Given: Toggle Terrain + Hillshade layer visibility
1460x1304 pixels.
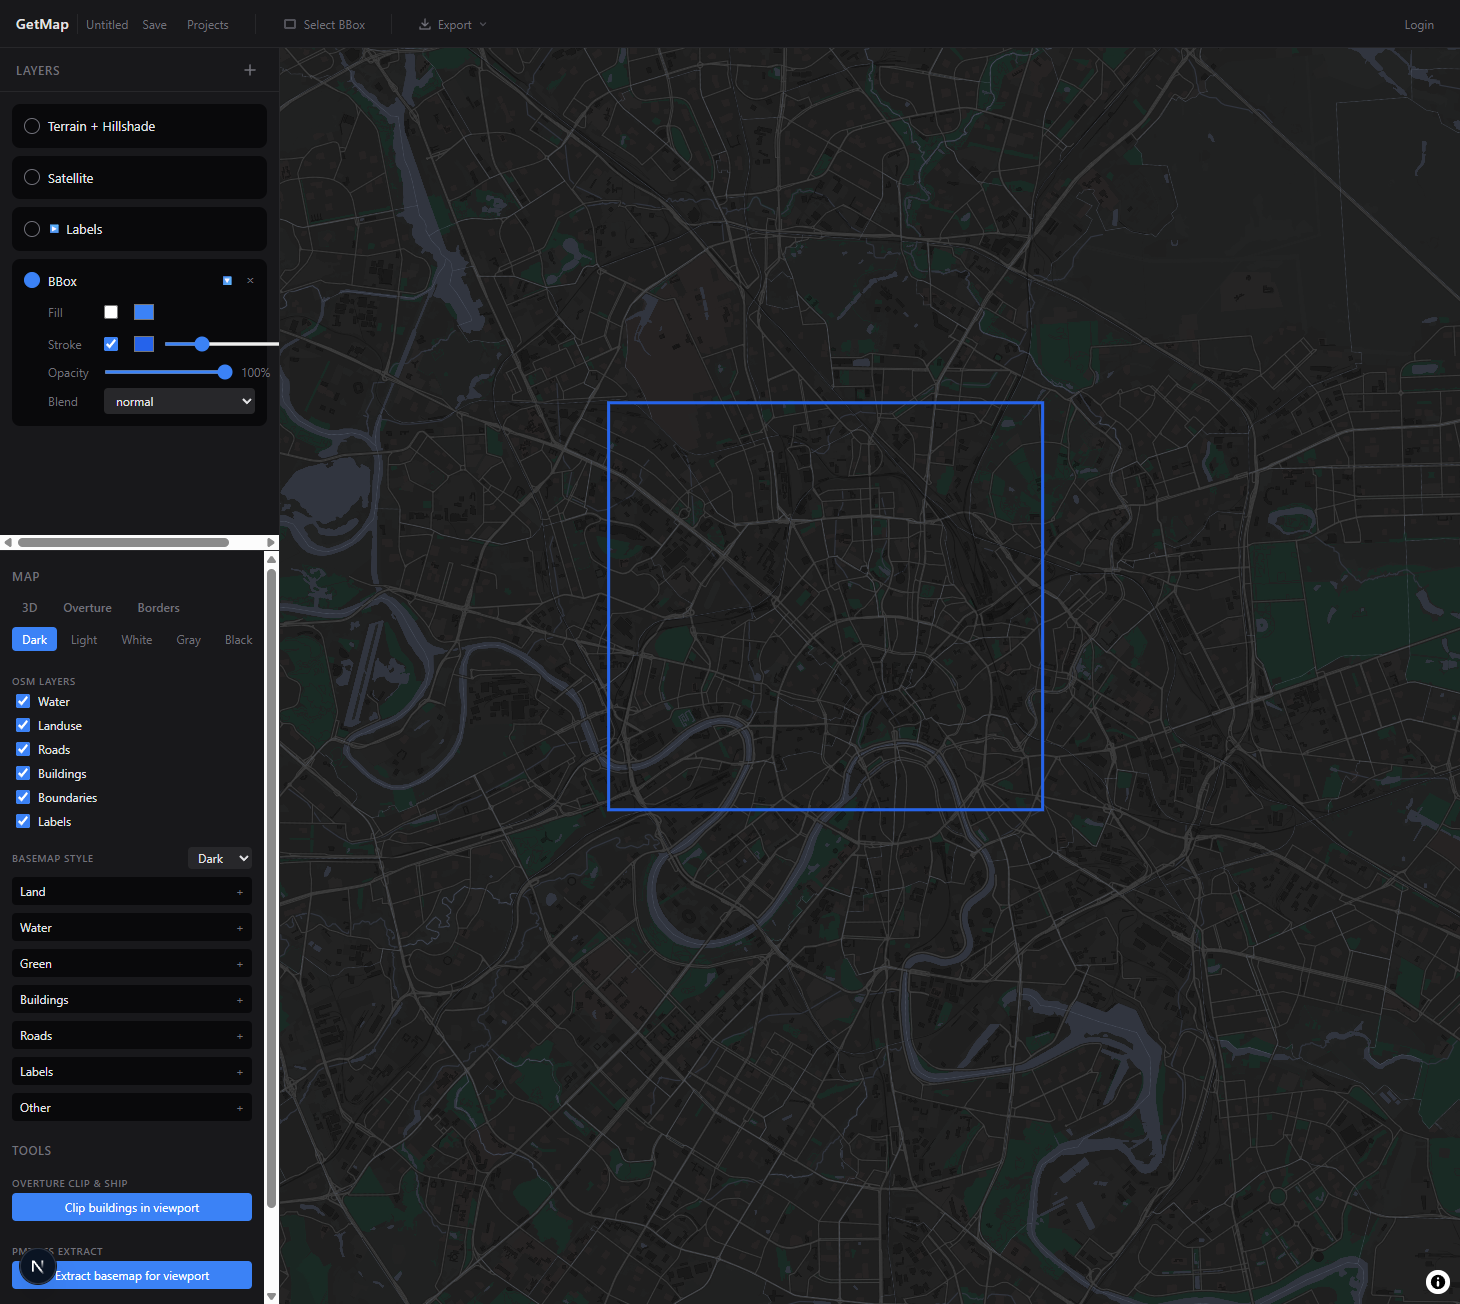Looking at the screenshot, I should pyautogui.click(x=32, y=126).
